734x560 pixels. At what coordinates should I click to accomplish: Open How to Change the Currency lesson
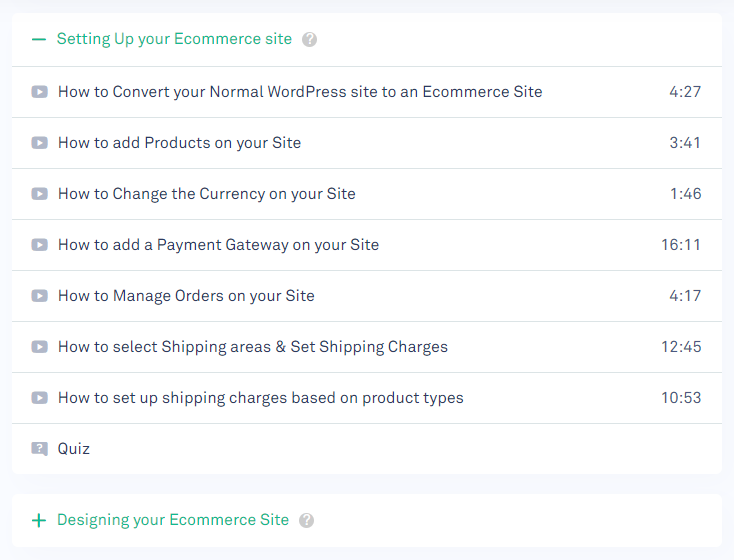pyautogui.click(x=207, y=194)
